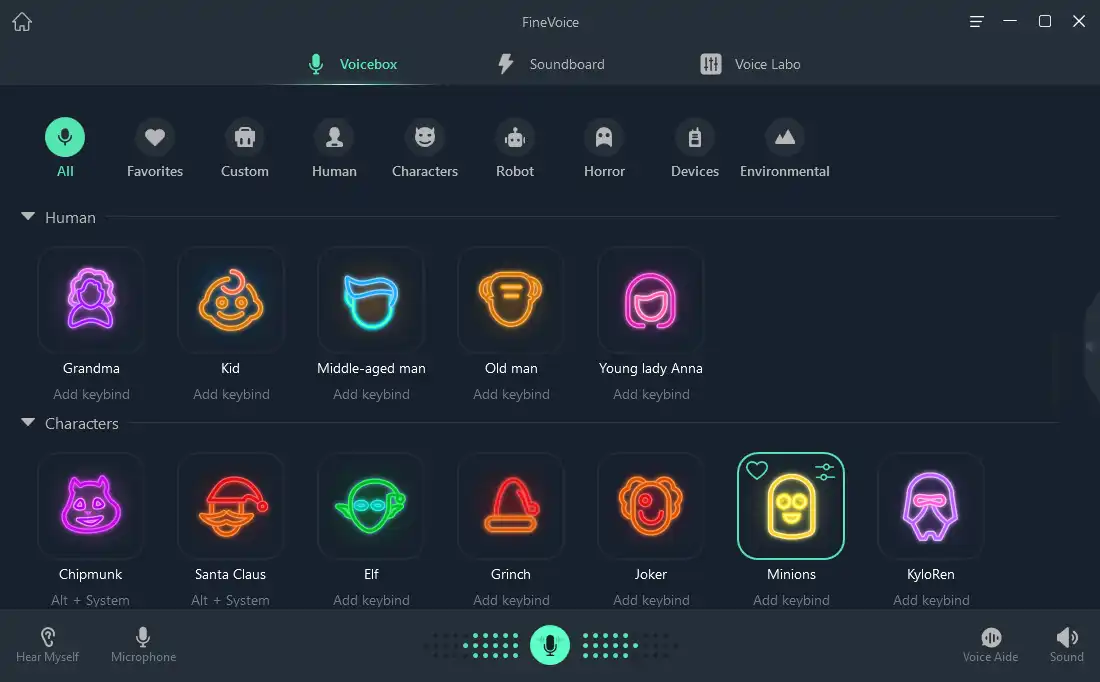The width and height of the screenshot is (1100, 682).
Task: Click the Characters section heading text
Action: tap(81, 423)
